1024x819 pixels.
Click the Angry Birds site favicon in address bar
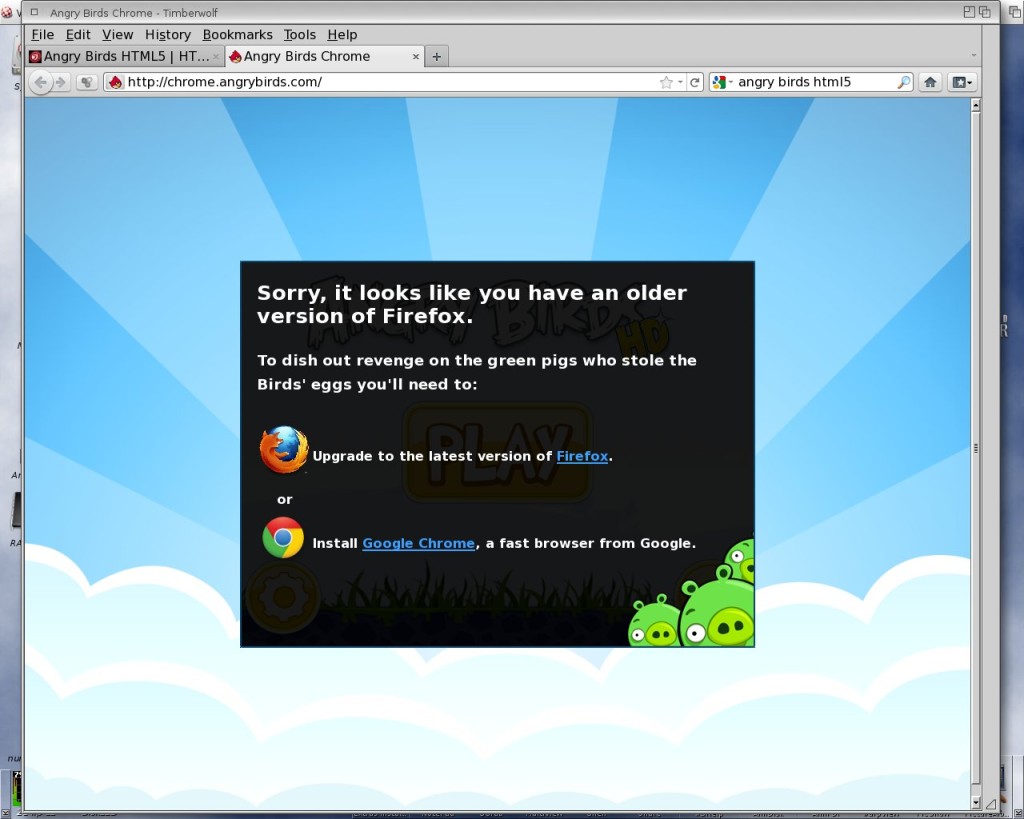(x=116, y=82)
